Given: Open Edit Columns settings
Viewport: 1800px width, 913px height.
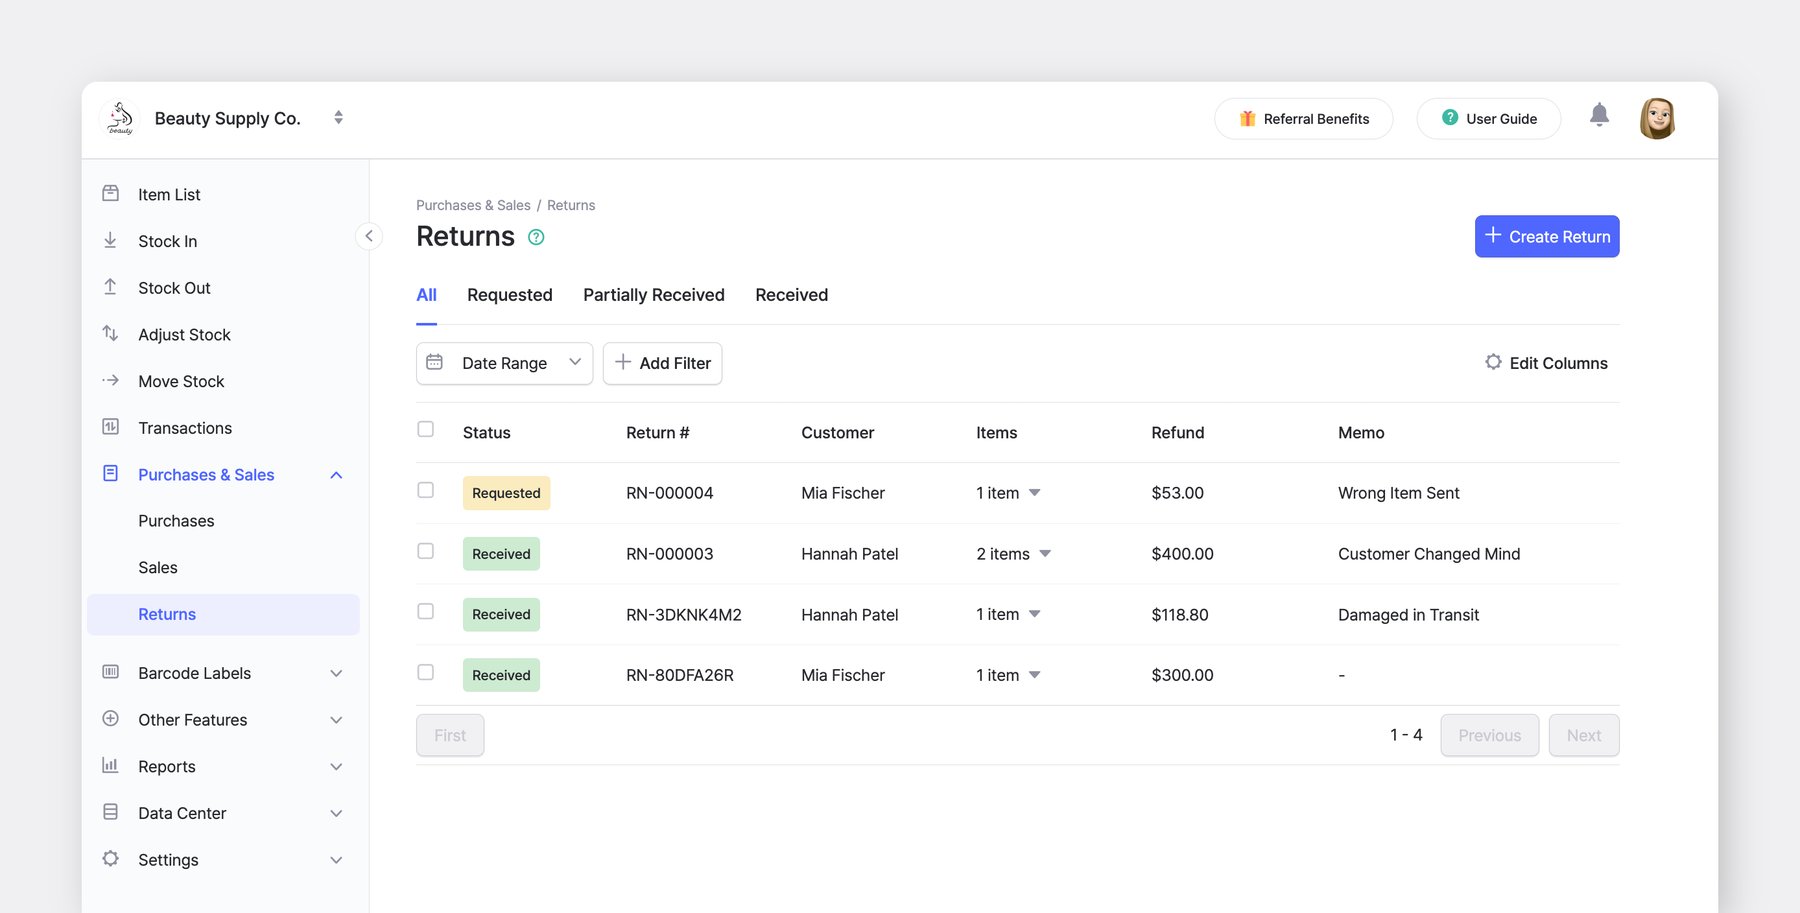Looking at the screenshot, I should pyautogui.click(x=1546, y=363).
